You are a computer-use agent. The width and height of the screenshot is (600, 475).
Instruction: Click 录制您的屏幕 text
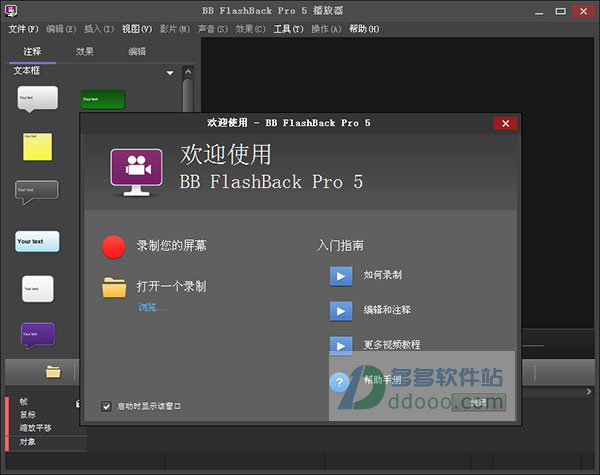171,246
